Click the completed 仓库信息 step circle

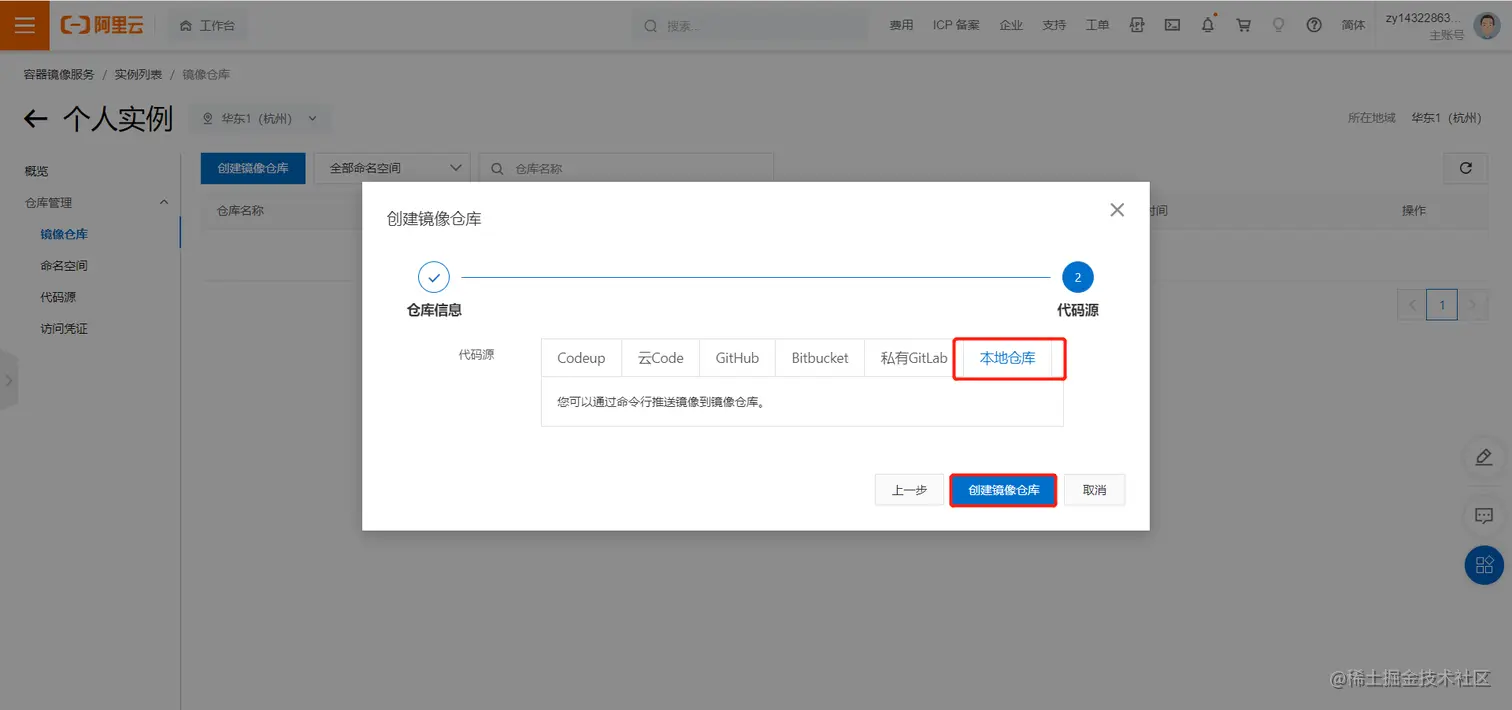[434, 277]
